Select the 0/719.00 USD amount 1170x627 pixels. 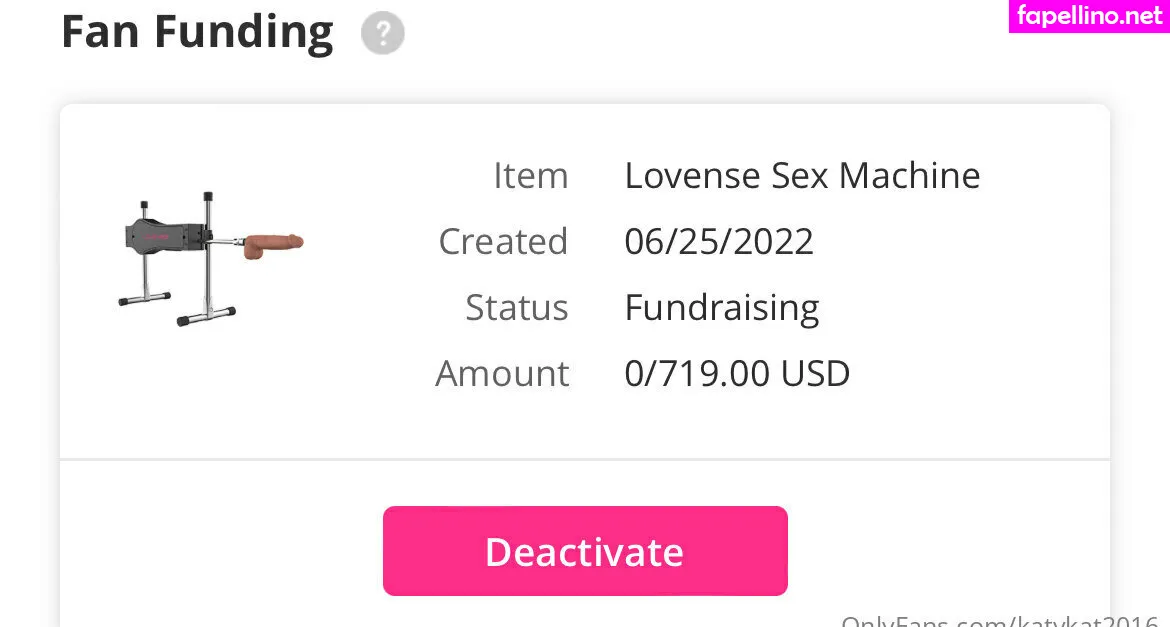[737, 374]
